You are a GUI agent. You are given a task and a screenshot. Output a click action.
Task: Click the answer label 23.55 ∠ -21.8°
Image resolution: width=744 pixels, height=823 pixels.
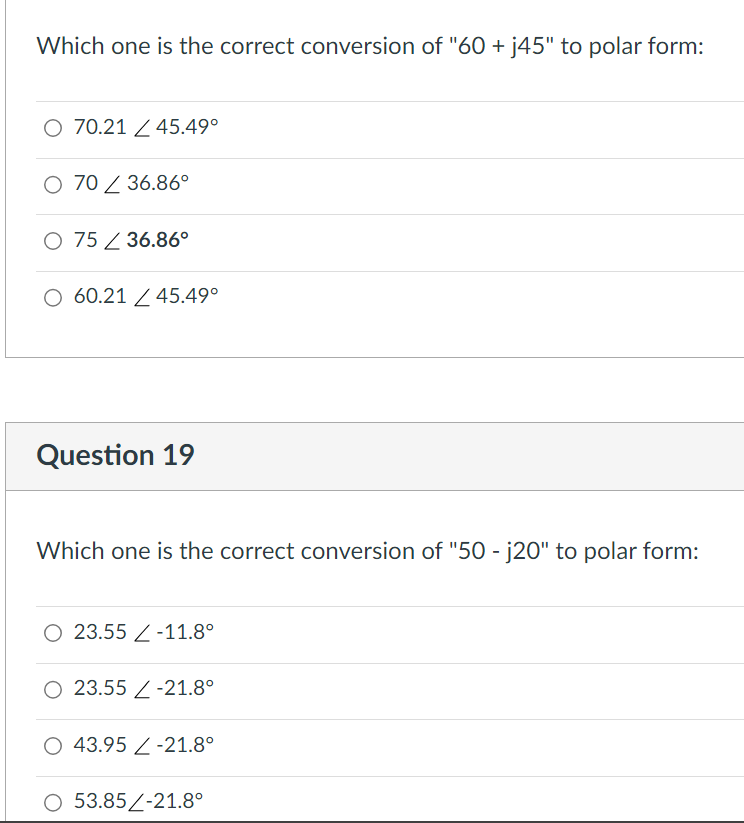(x=143, y=688)
